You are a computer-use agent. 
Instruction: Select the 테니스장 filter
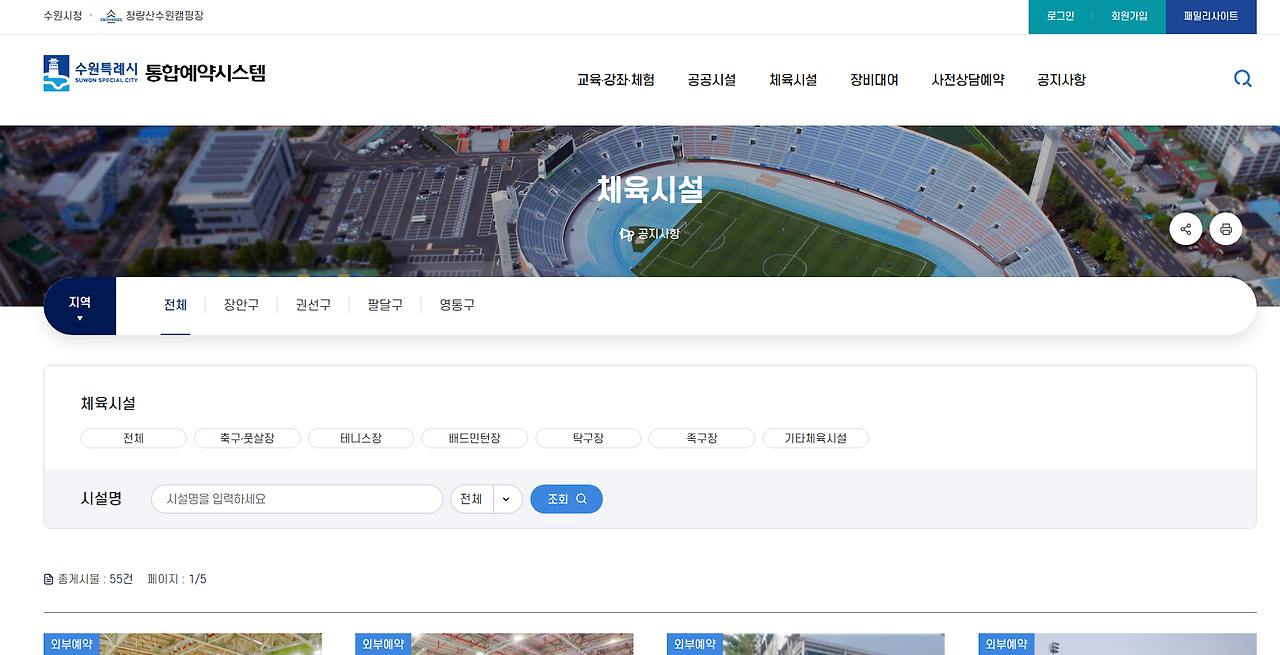pos(361,438)
